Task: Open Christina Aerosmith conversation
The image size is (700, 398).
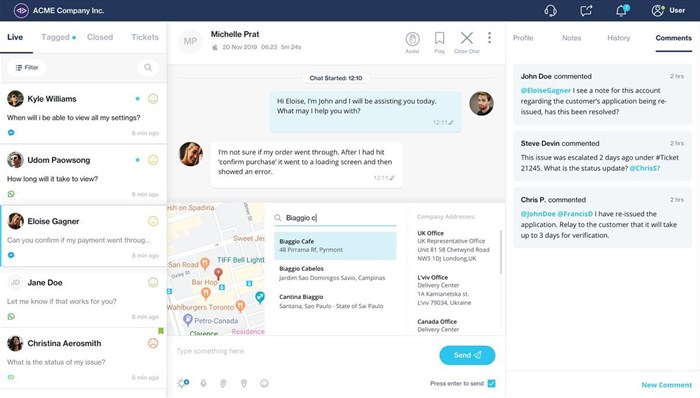Action: click(83, 358)
